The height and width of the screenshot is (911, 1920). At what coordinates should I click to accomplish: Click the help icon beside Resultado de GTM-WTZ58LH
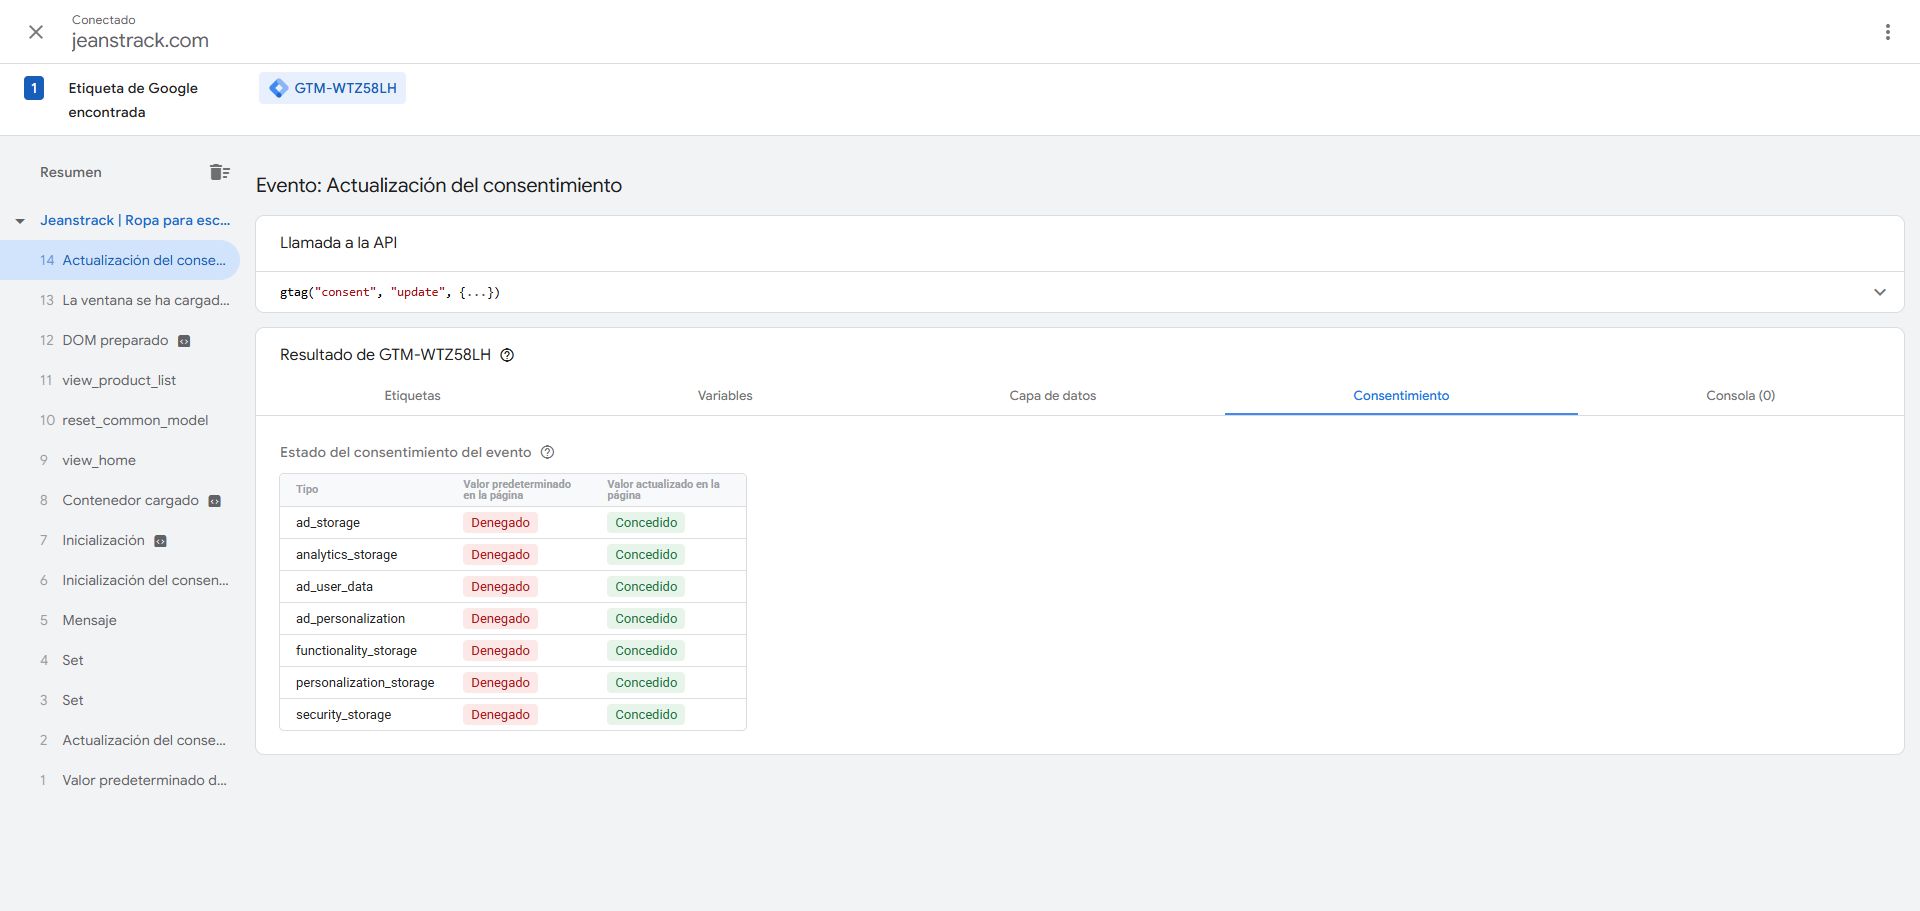point(507,355)
